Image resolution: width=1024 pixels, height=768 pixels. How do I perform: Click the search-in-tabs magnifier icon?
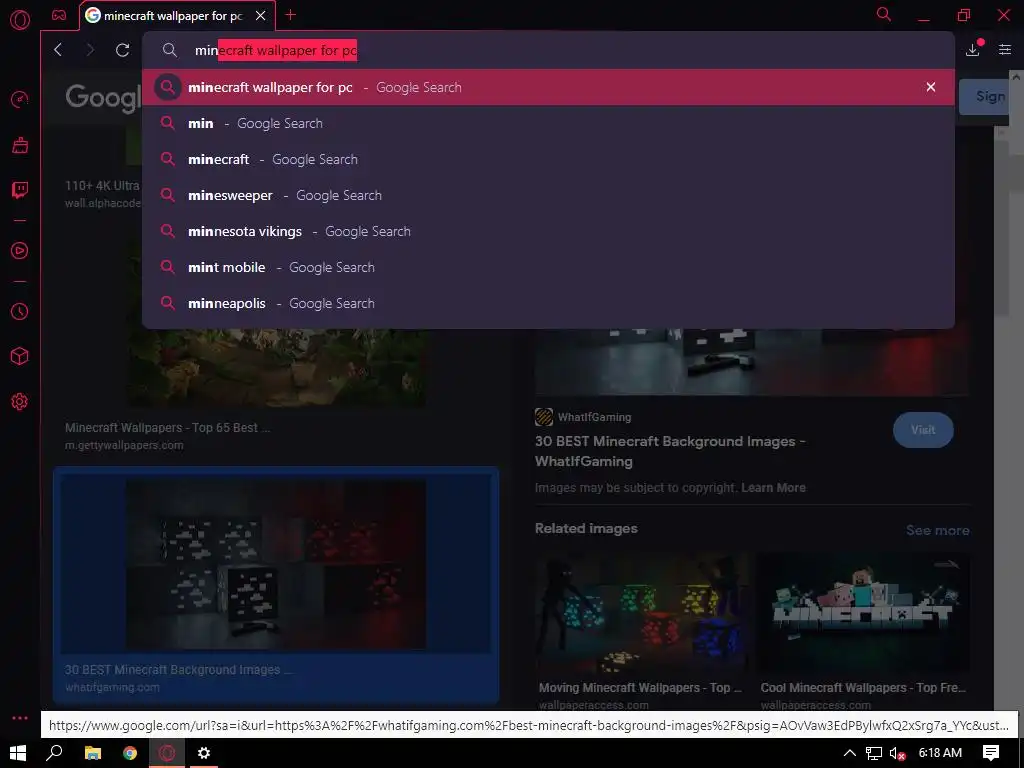coord(884,14)
